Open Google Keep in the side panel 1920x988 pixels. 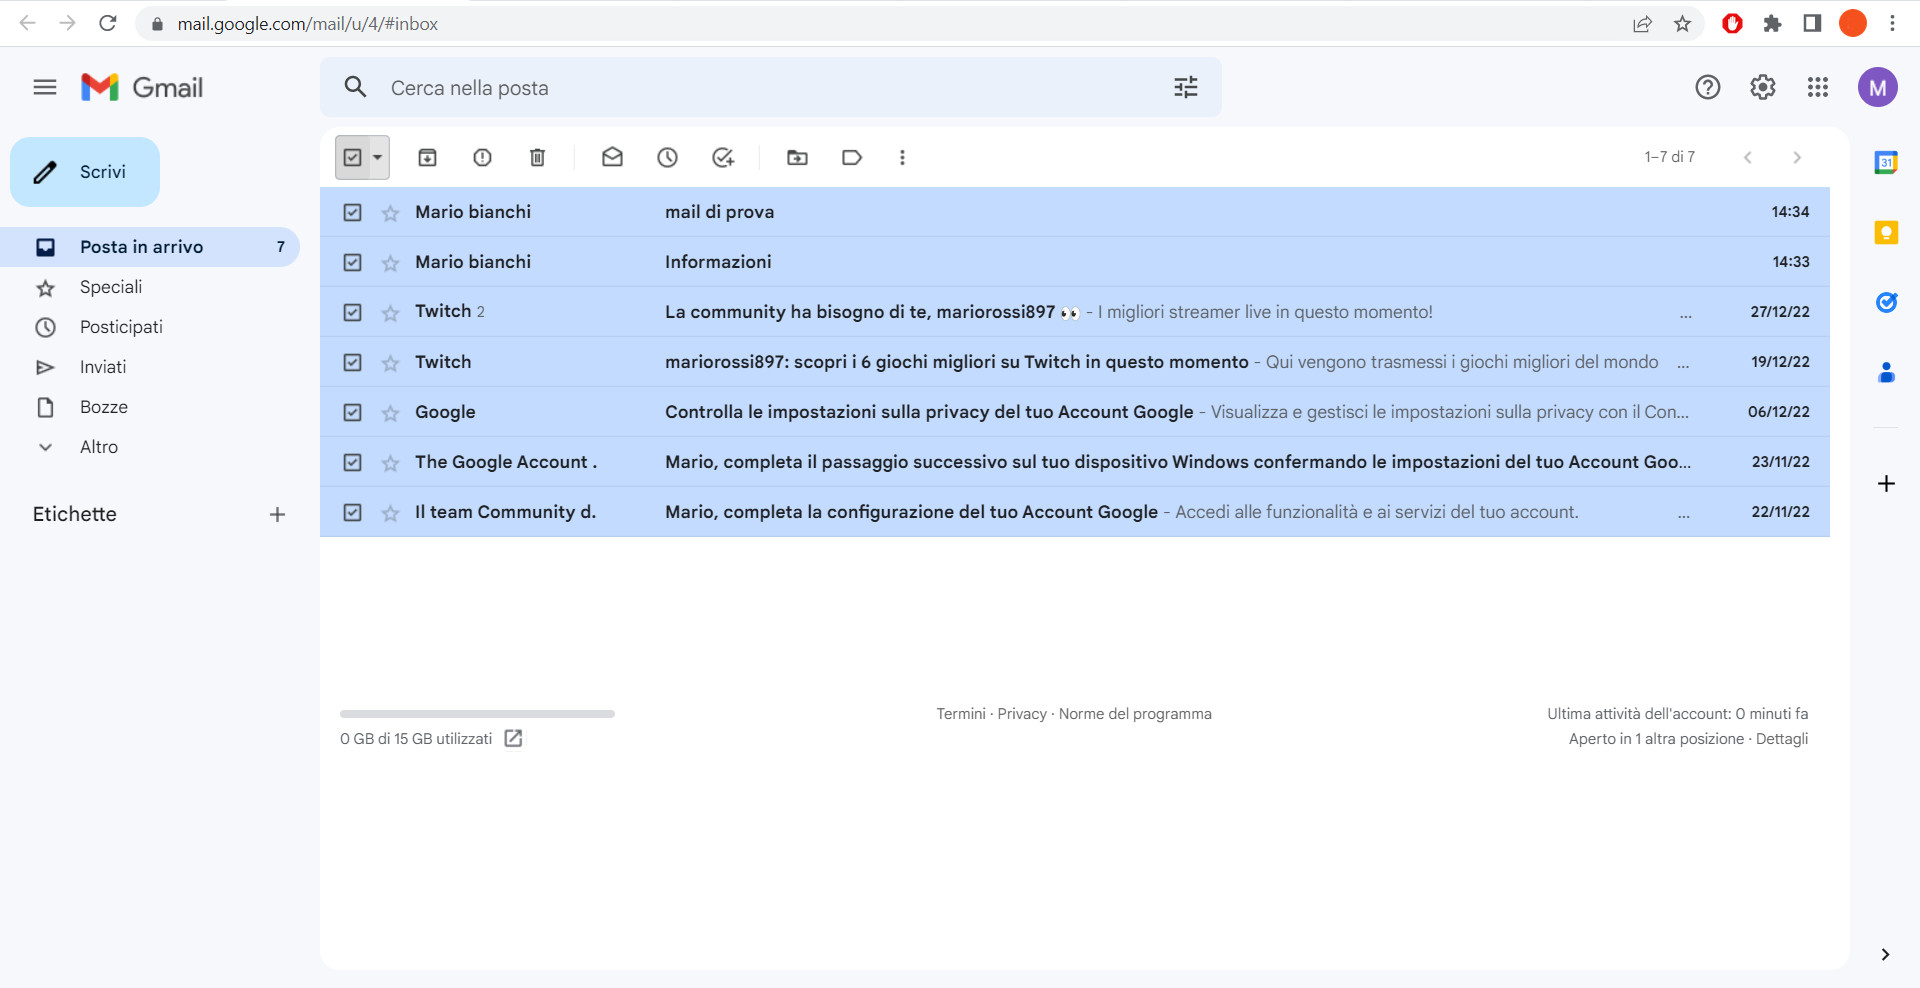[x=1886, y=232]
